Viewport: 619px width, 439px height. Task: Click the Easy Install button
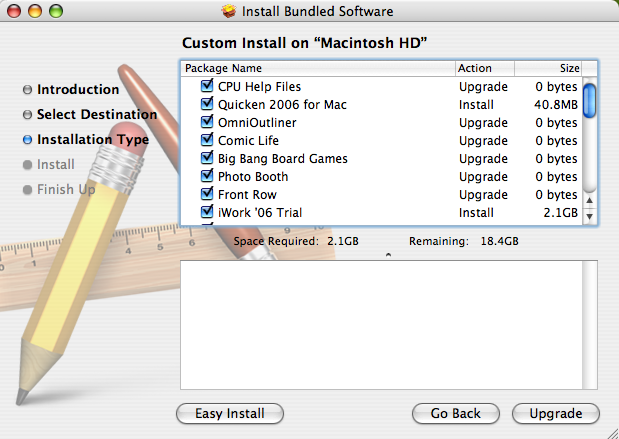[x=230, y=413]
